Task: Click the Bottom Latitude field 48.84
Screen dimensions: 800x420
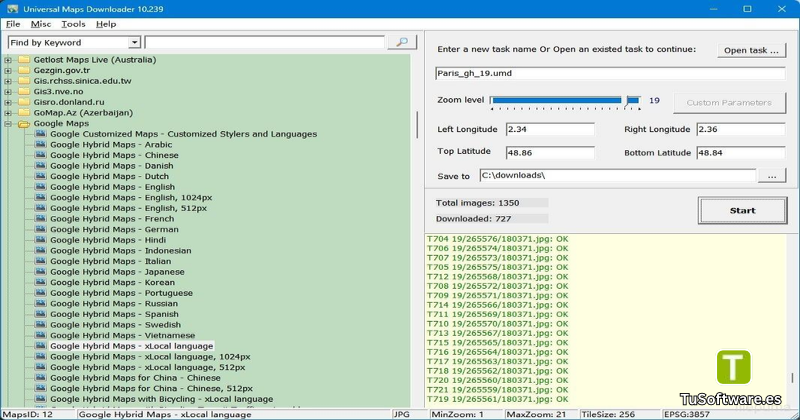Action: pos(741,153)
